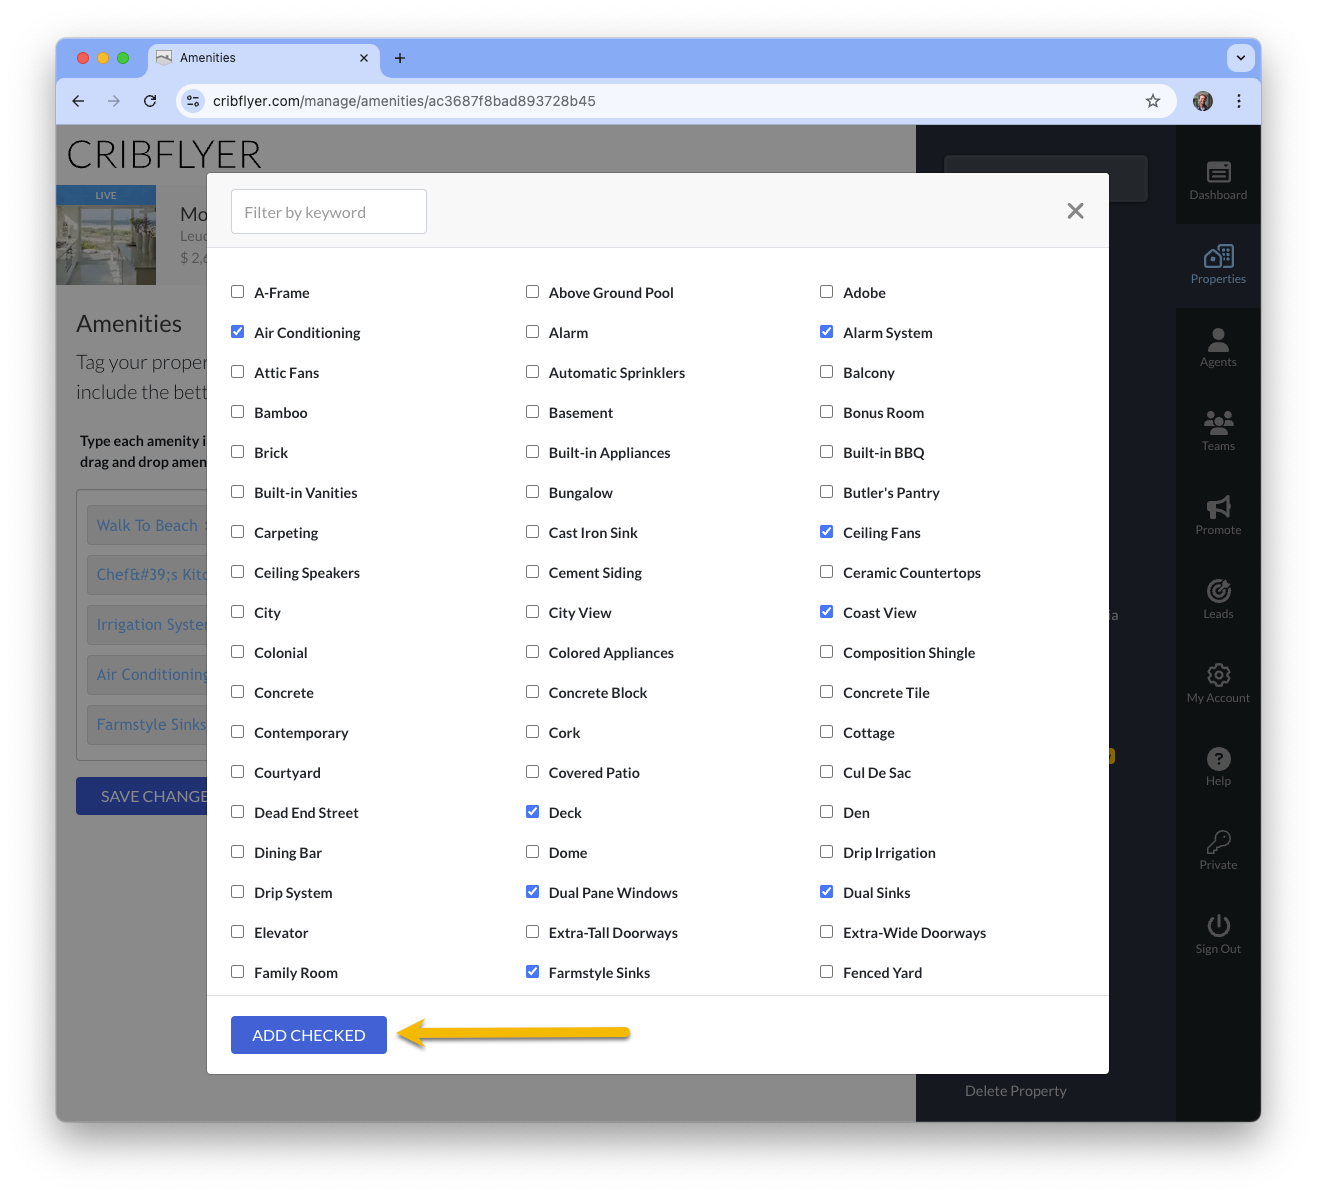
Task: Check the City View checkbox
Action: 532,612
